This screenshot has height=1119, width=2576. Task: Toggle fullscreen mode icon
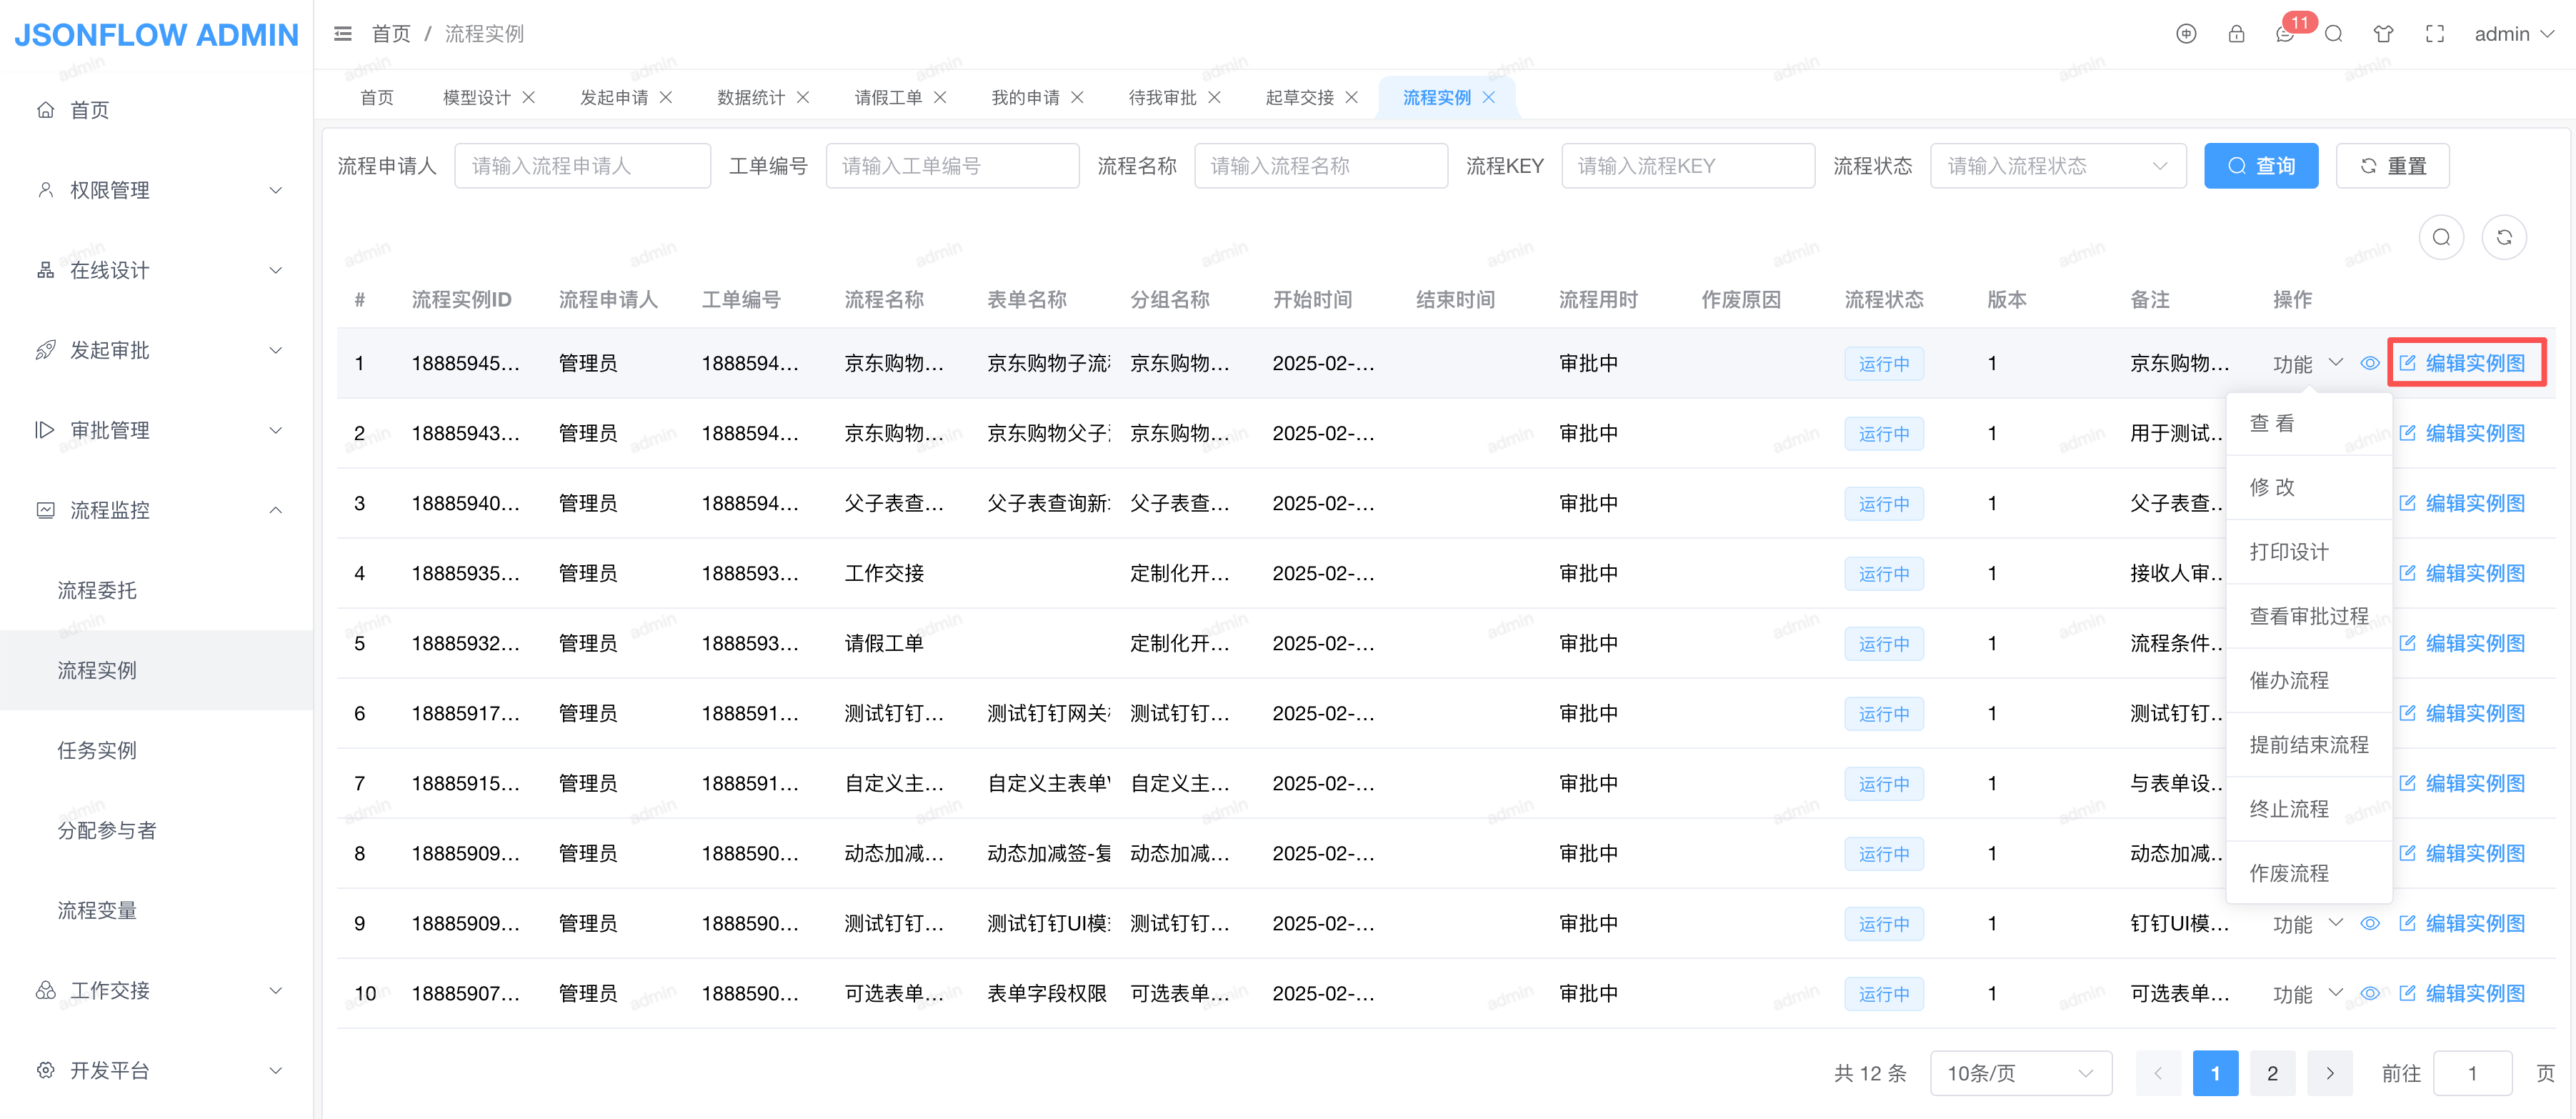tap(2434, 34)
